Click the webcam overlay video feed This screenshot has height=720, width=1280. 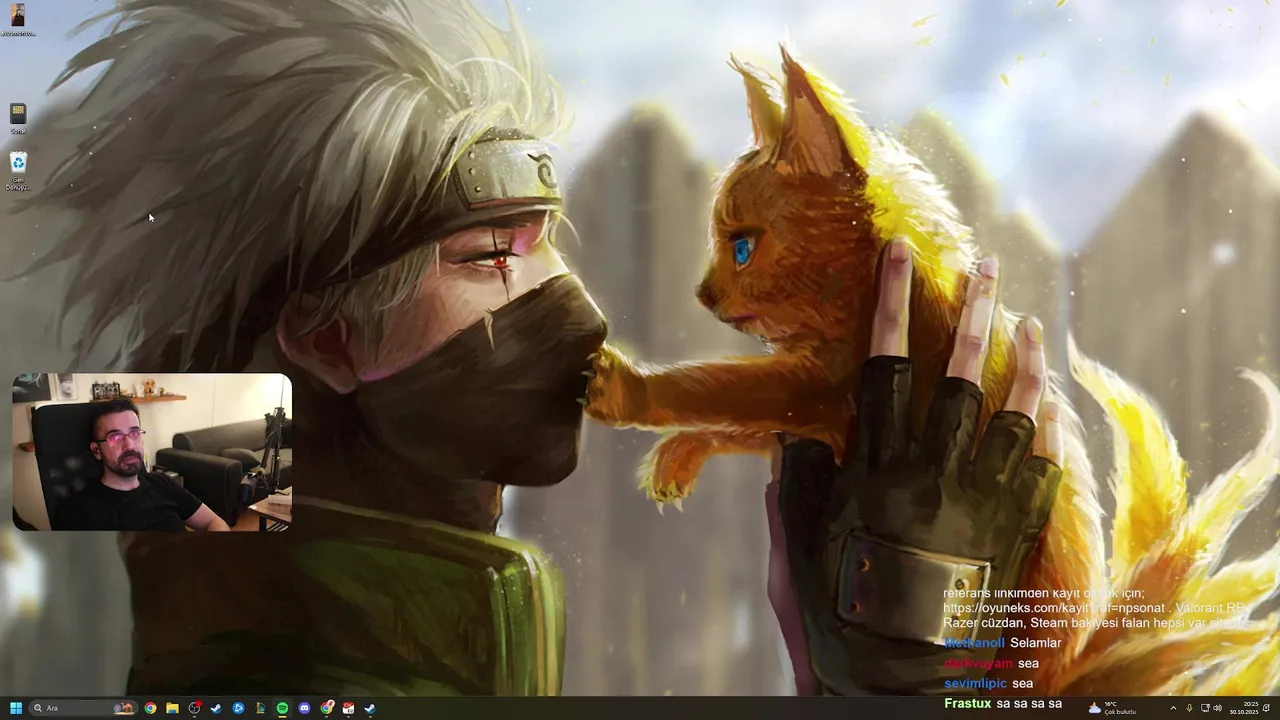point(152,452)
